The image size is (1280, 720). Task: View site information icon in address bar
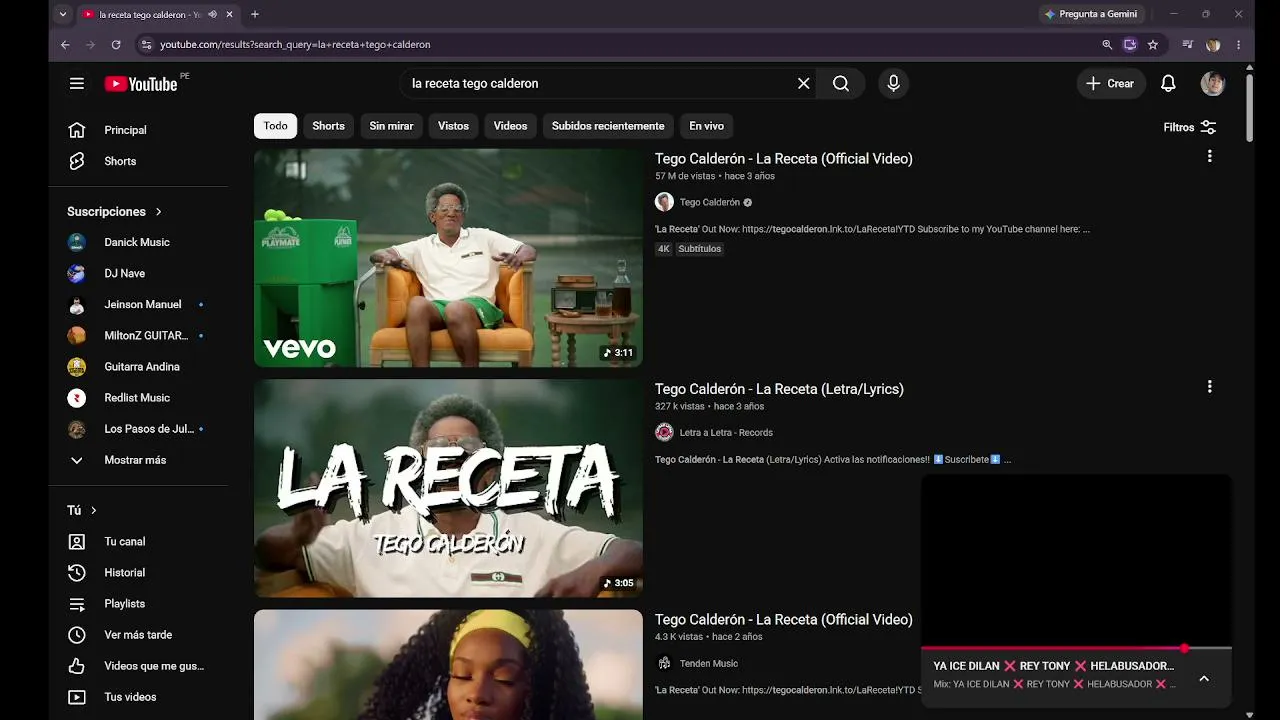pos(146,45)
